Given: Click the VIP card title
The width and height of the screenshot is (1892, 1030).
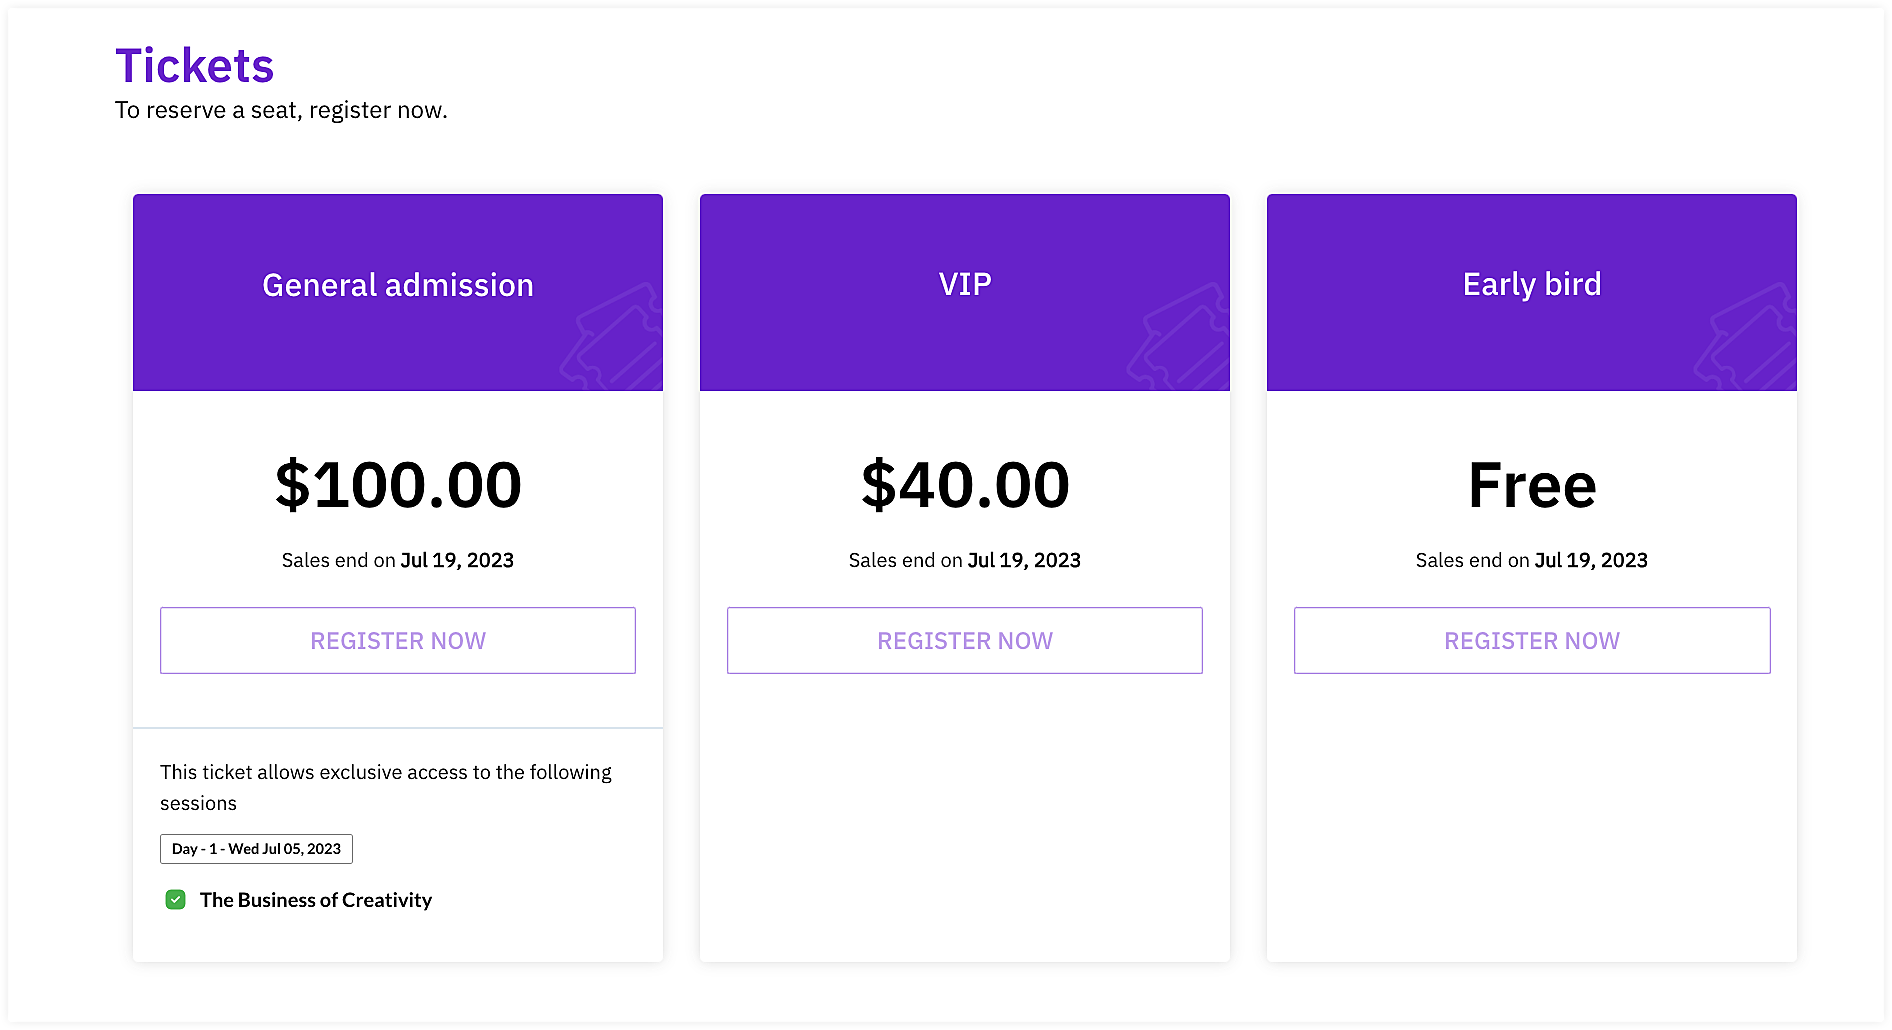Looking at the screenshot, I should click(x=965, y=284).
